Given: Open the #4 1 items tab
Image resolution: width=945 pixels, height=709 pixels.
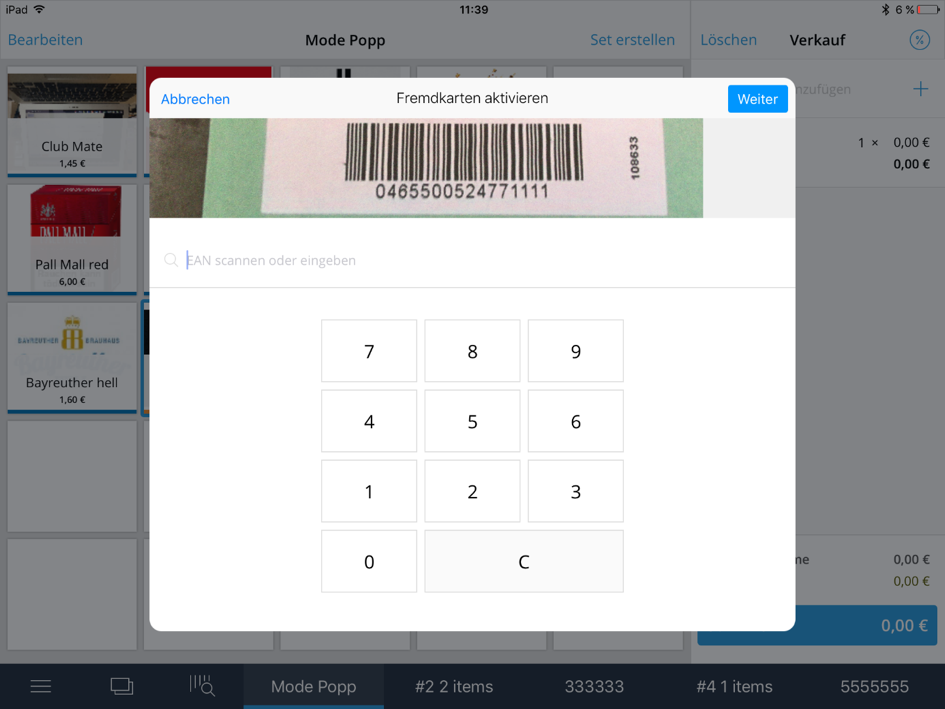Looking at the screenshot, I should (734, 686).
